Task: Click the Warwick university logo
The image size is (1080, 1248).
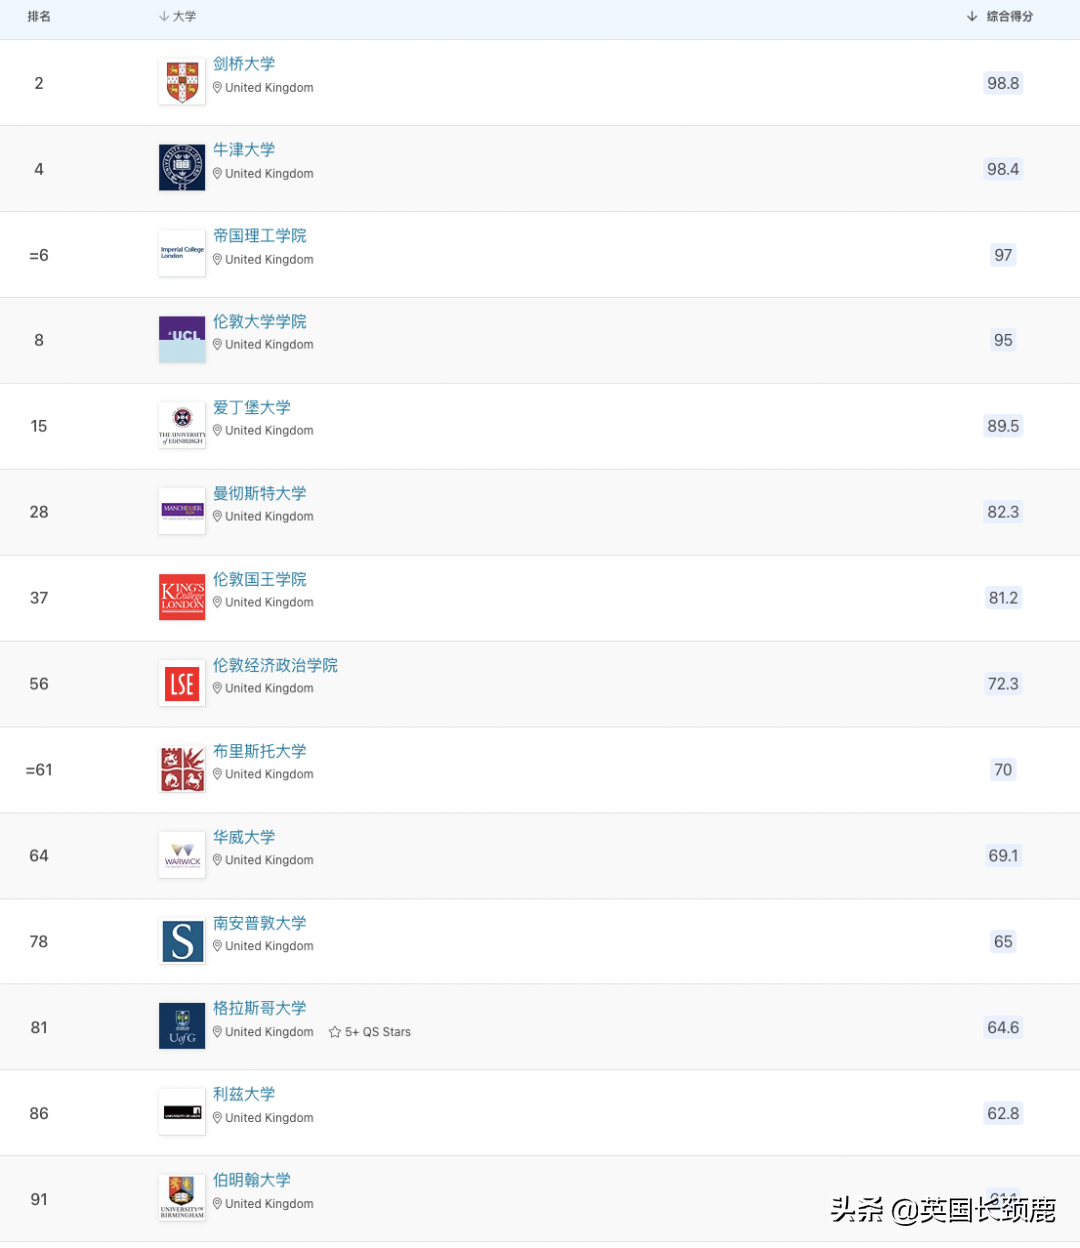Action: [x=182, y=855]
